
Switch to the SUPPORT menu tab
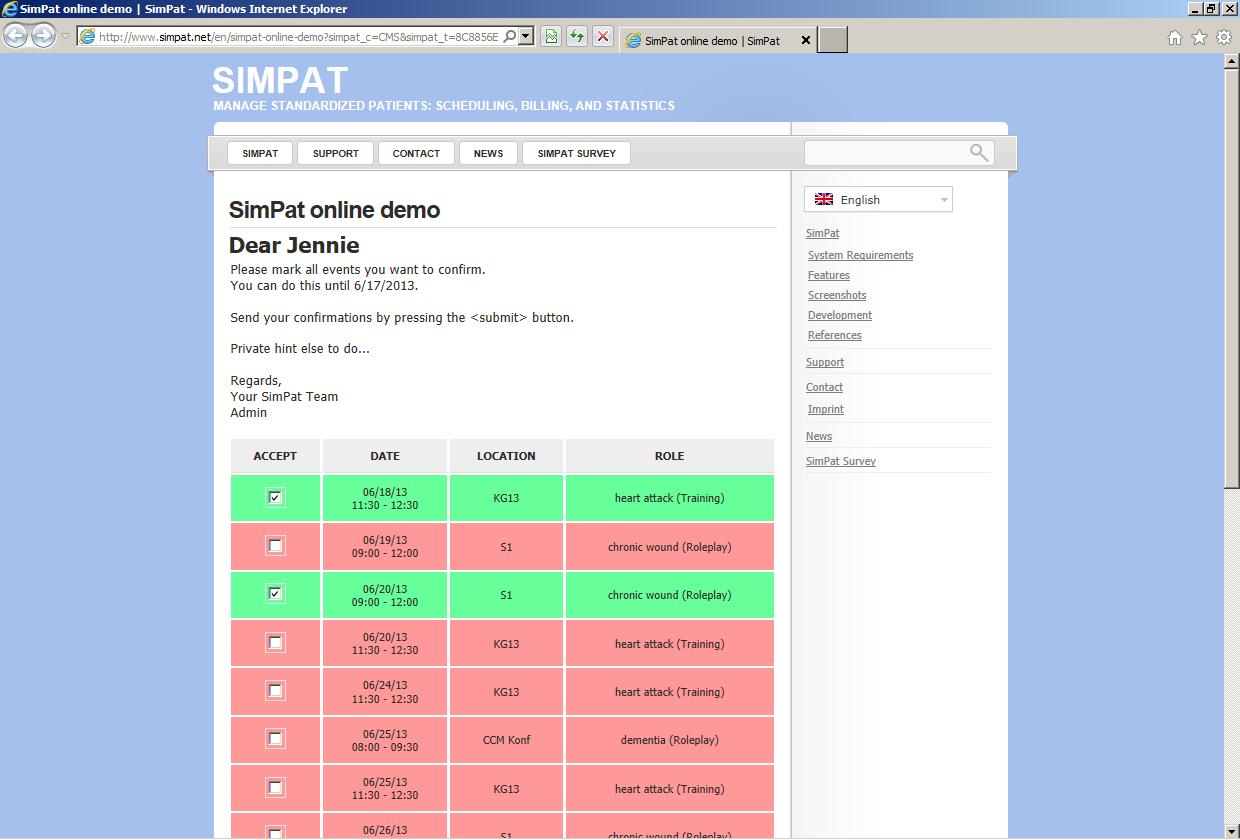pyautogui.click(x=335, y=153)
